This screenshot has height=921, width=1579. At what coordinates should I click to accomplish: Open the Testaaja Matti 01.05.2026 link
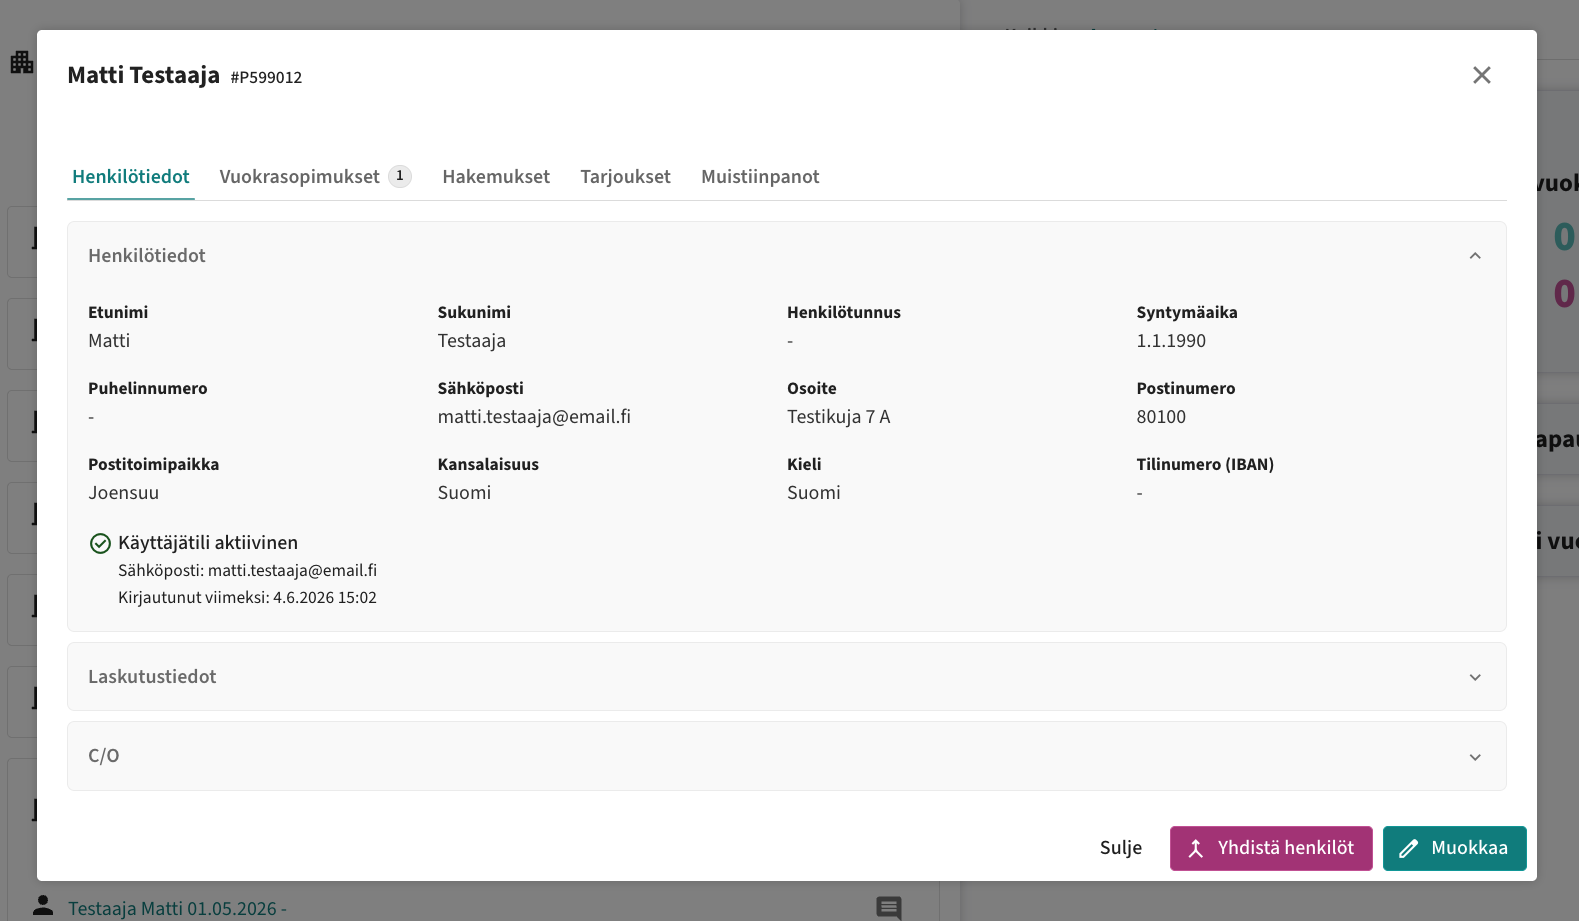177,909
